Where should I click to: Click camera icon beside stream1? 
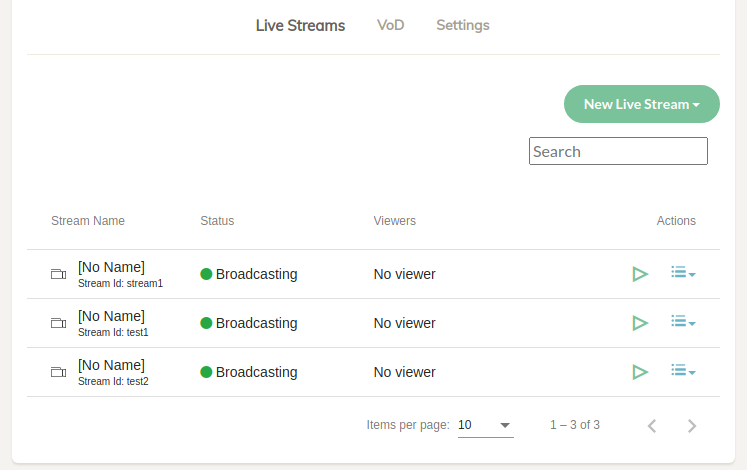(58, 274)
